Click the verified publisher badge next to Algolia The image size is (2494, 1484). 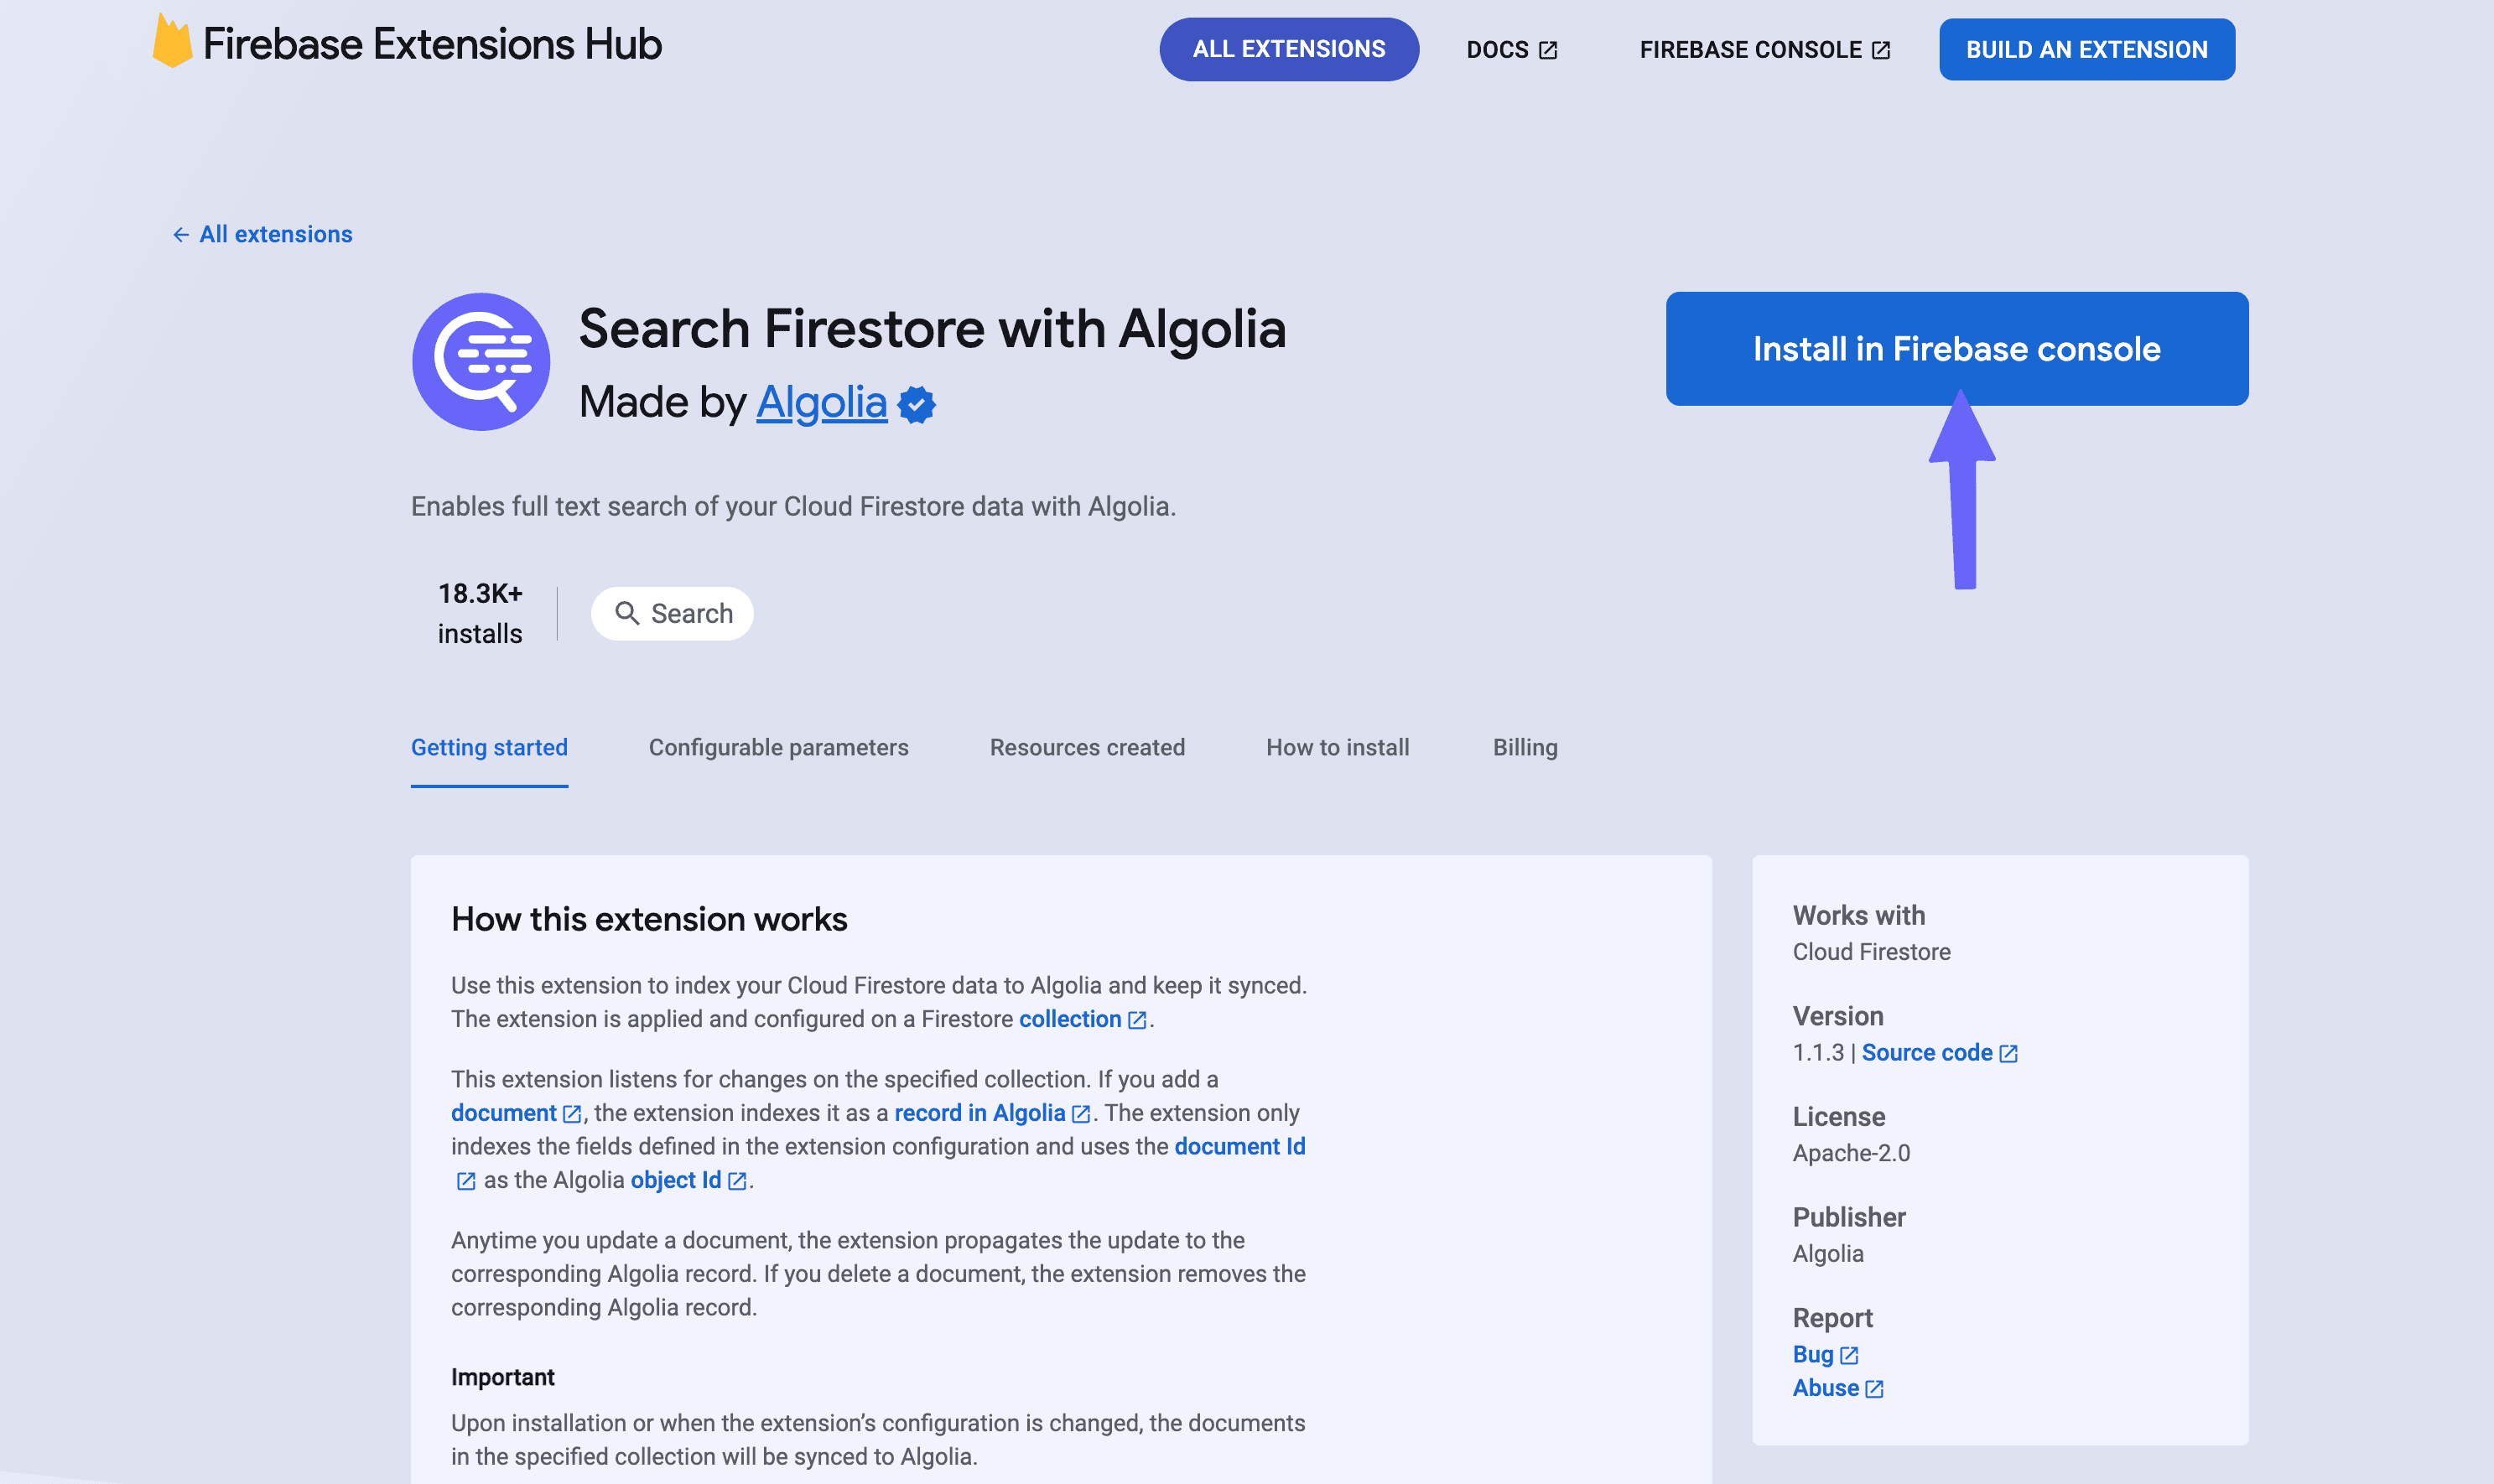pos(917,404)
